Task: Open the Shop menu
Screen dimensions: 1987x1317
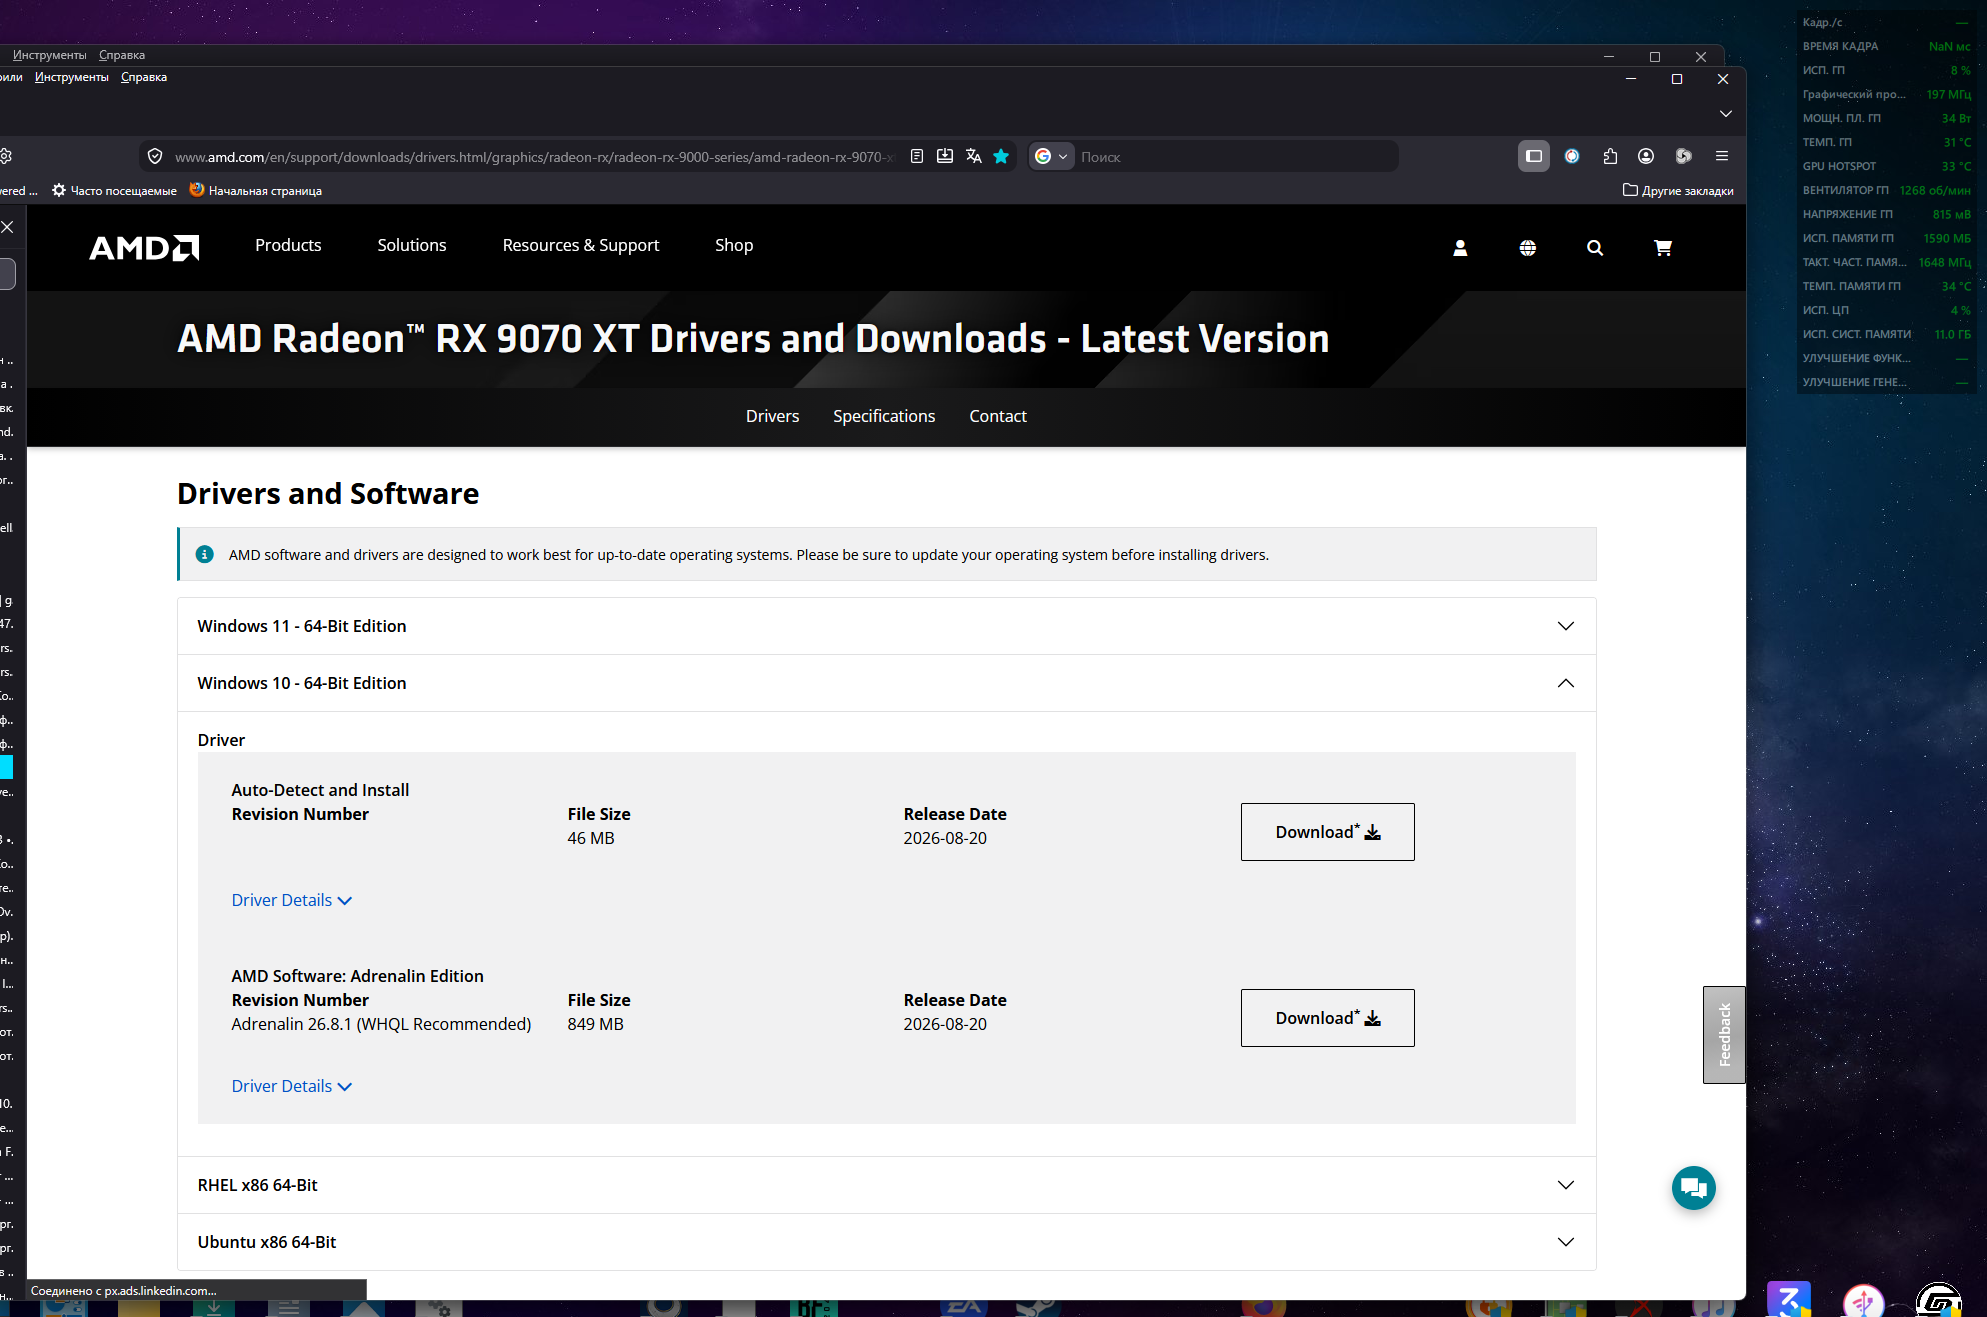Action: pyautogui.click(x=734, y=245)
